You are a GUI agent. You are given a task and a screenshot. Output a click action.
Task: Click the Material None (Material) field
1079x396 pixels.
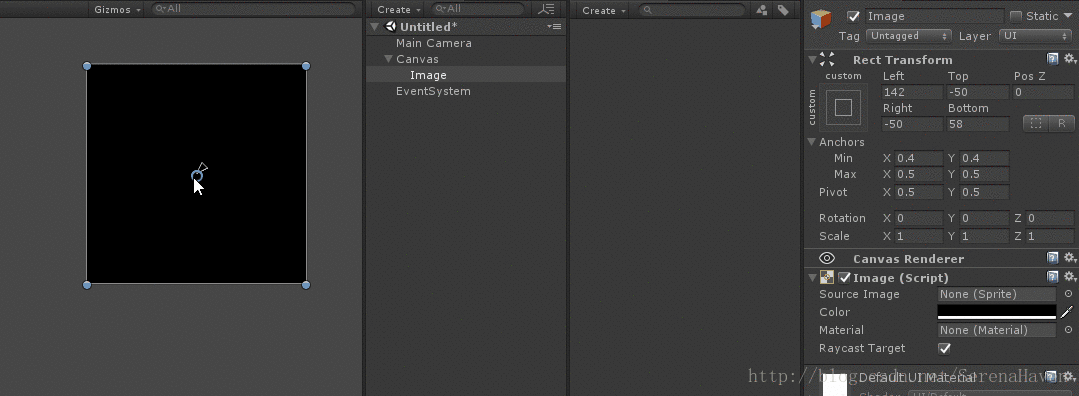tap(996, 330)
